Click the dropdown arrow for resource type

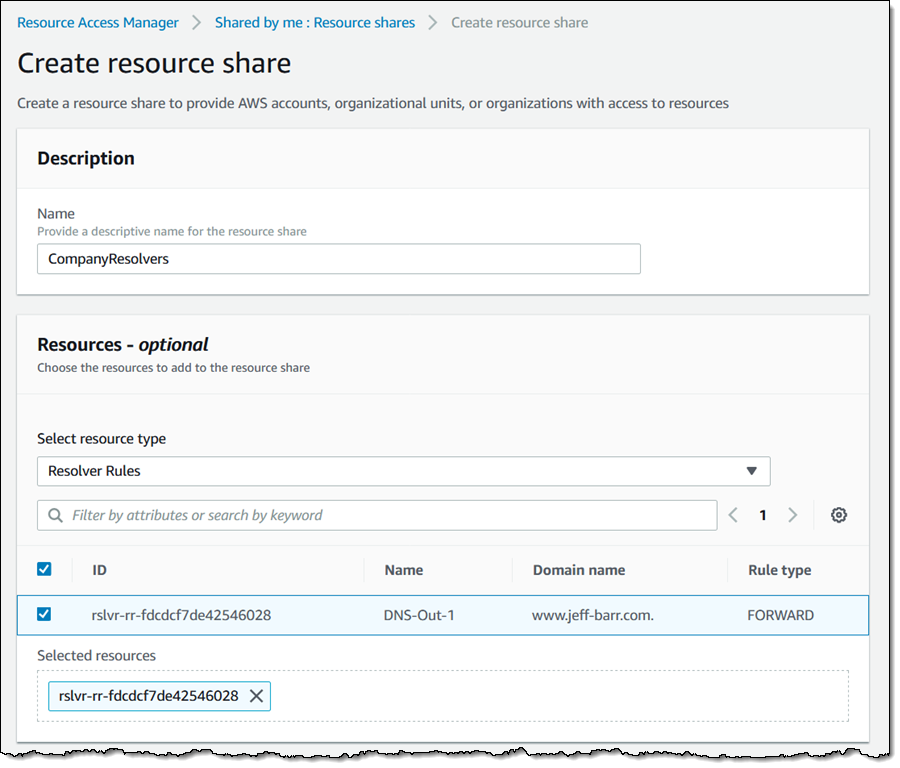click(x=752, y=471)
